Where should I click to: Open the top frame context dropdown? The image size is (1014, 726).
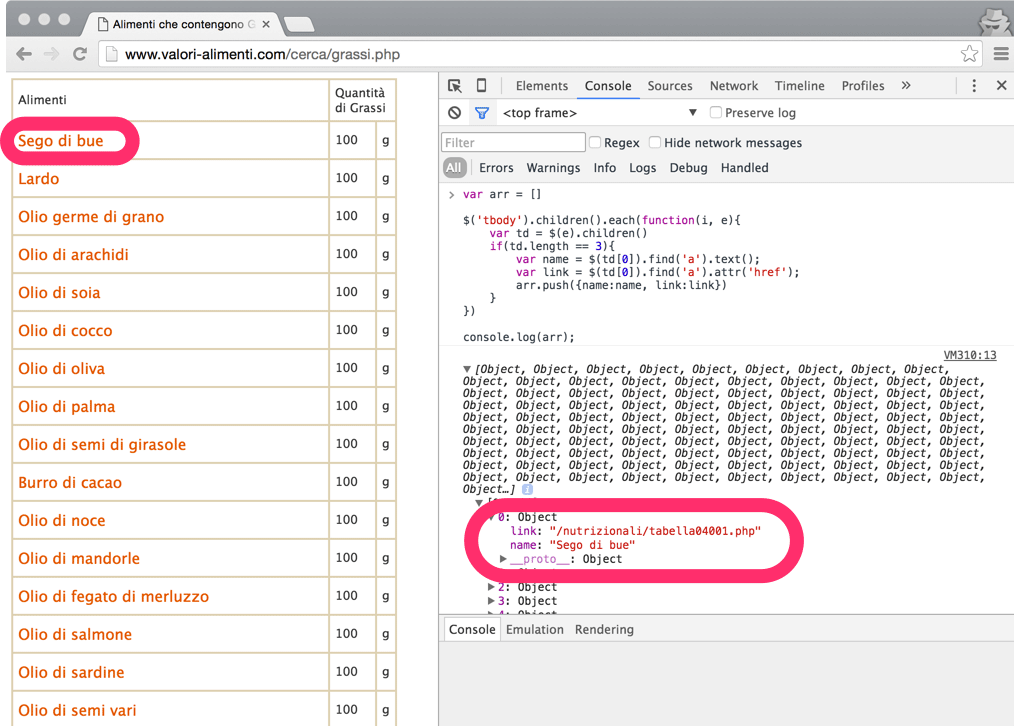click(600, 113)
